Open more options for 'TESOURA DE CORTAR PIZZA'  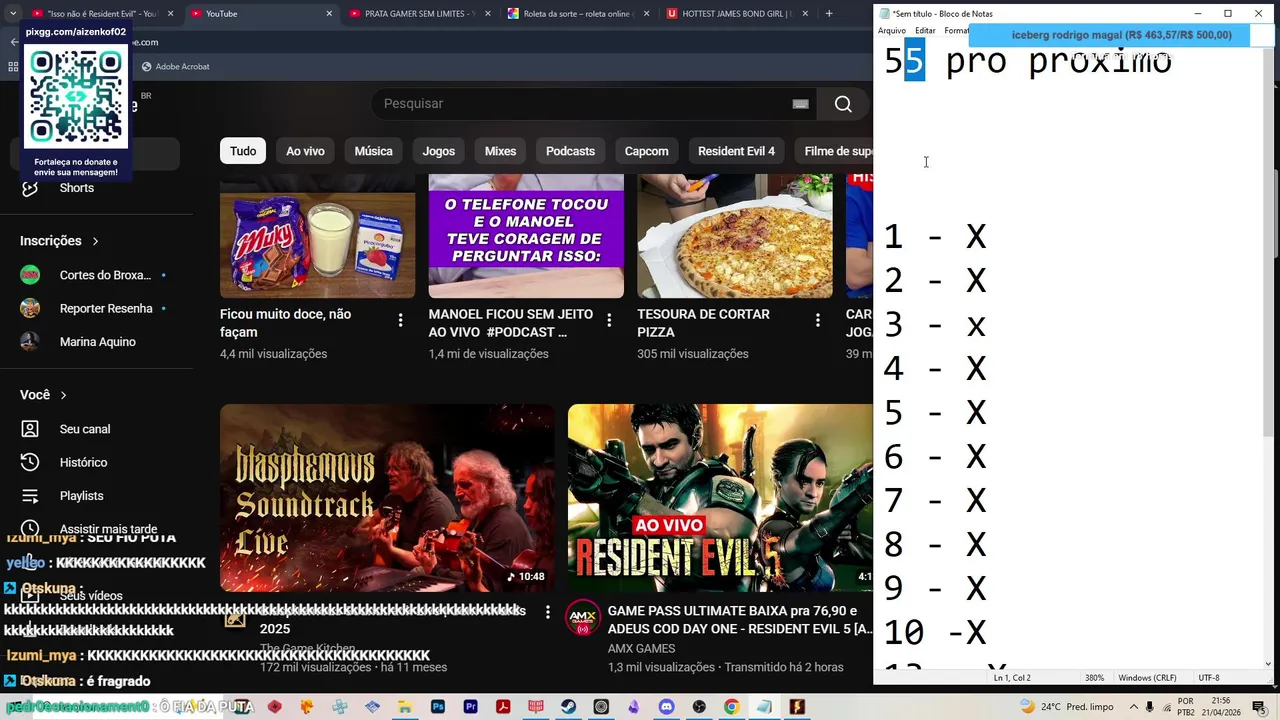pos(817,321)
